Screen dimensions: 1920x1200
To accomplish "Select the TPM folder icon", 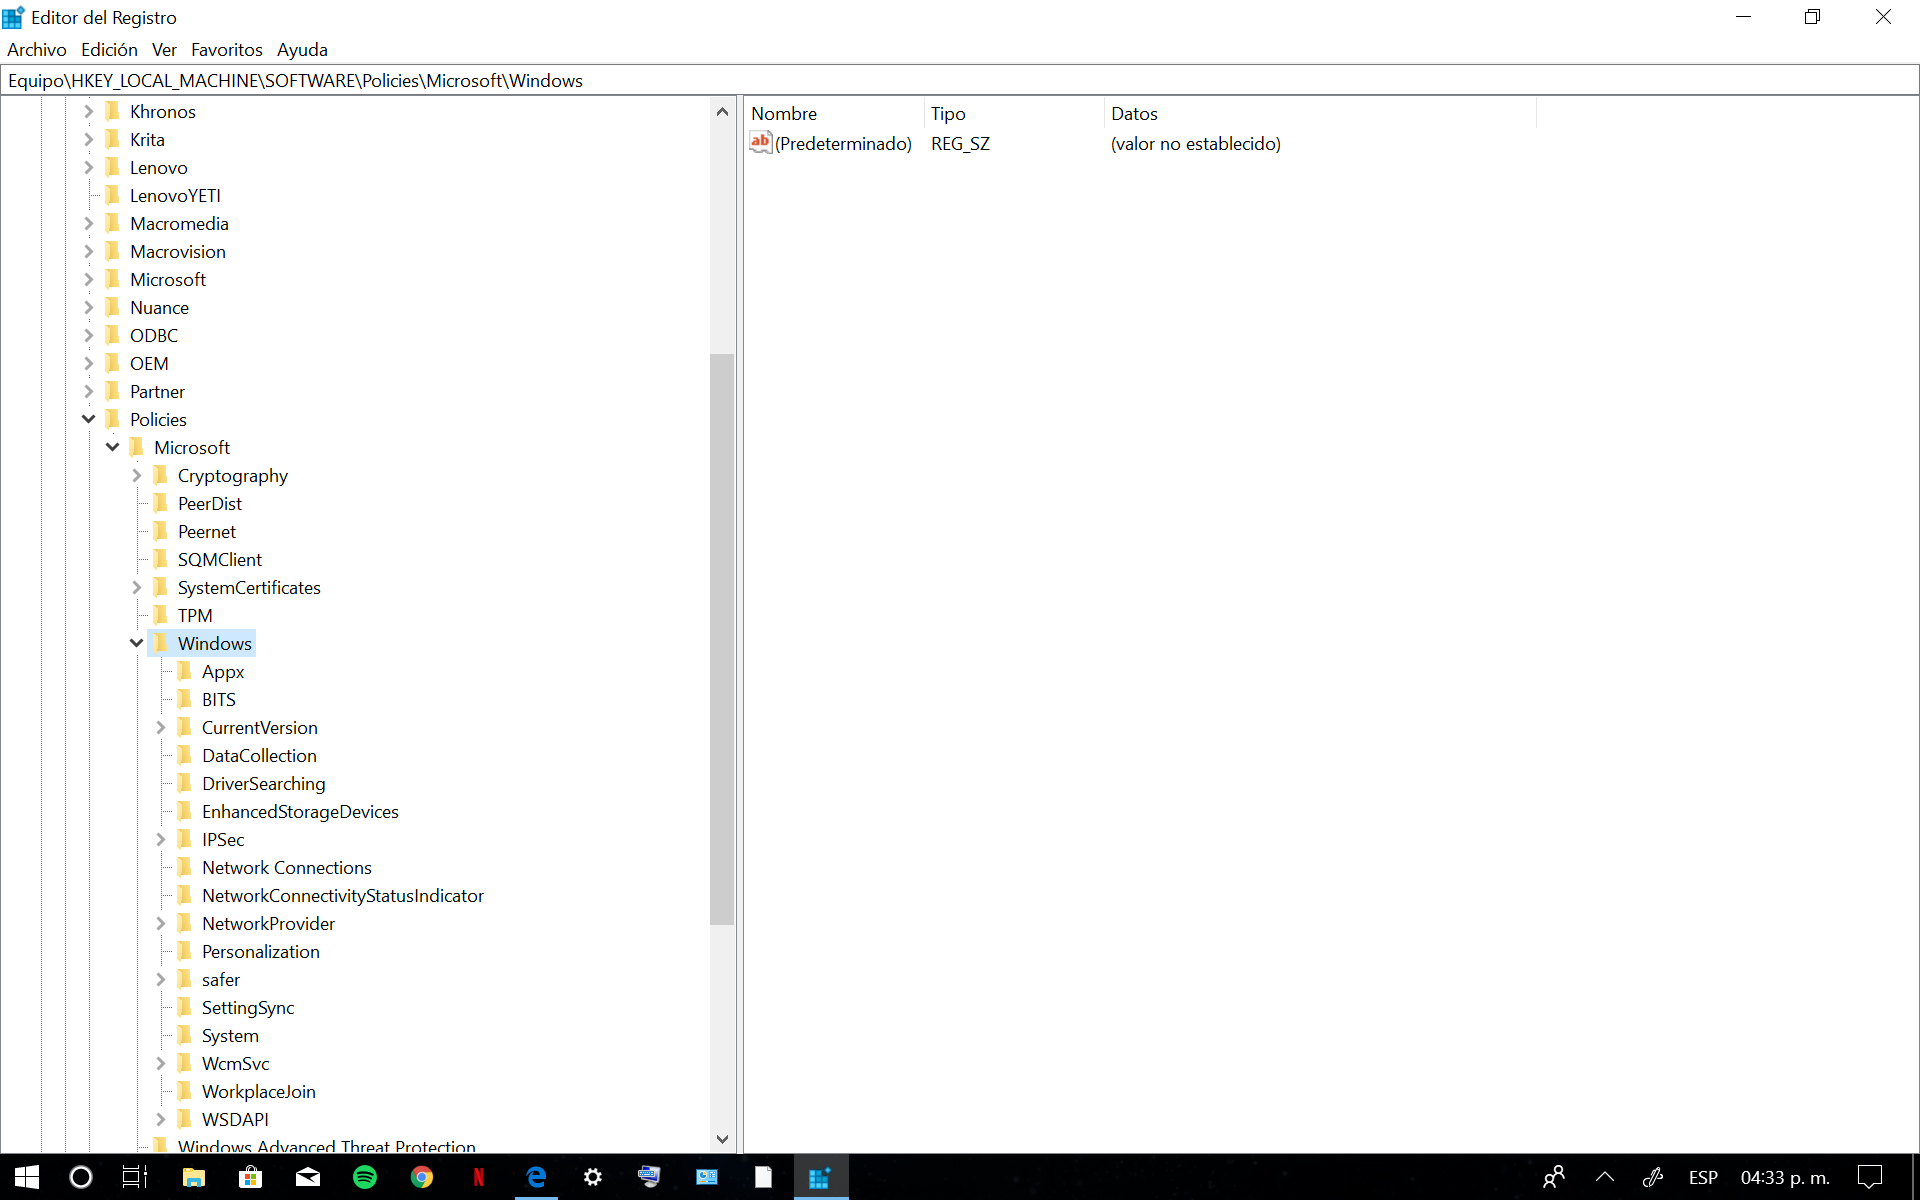I will [160, 615].
